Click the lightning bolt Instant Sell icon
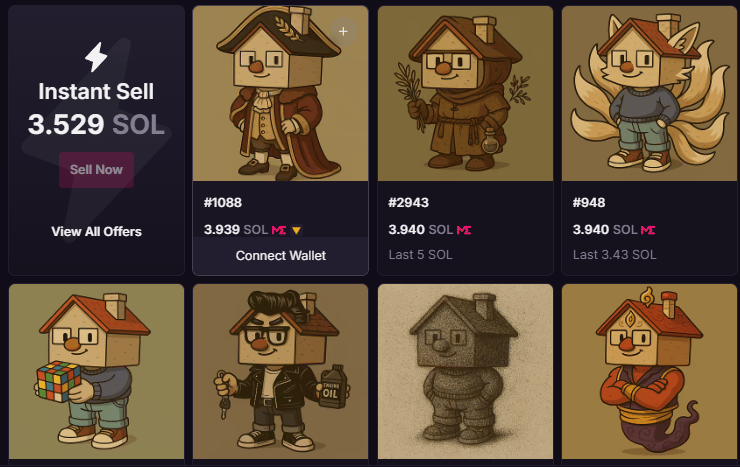Viewport: 740px width, 467px height. click(x=96, y=57)
